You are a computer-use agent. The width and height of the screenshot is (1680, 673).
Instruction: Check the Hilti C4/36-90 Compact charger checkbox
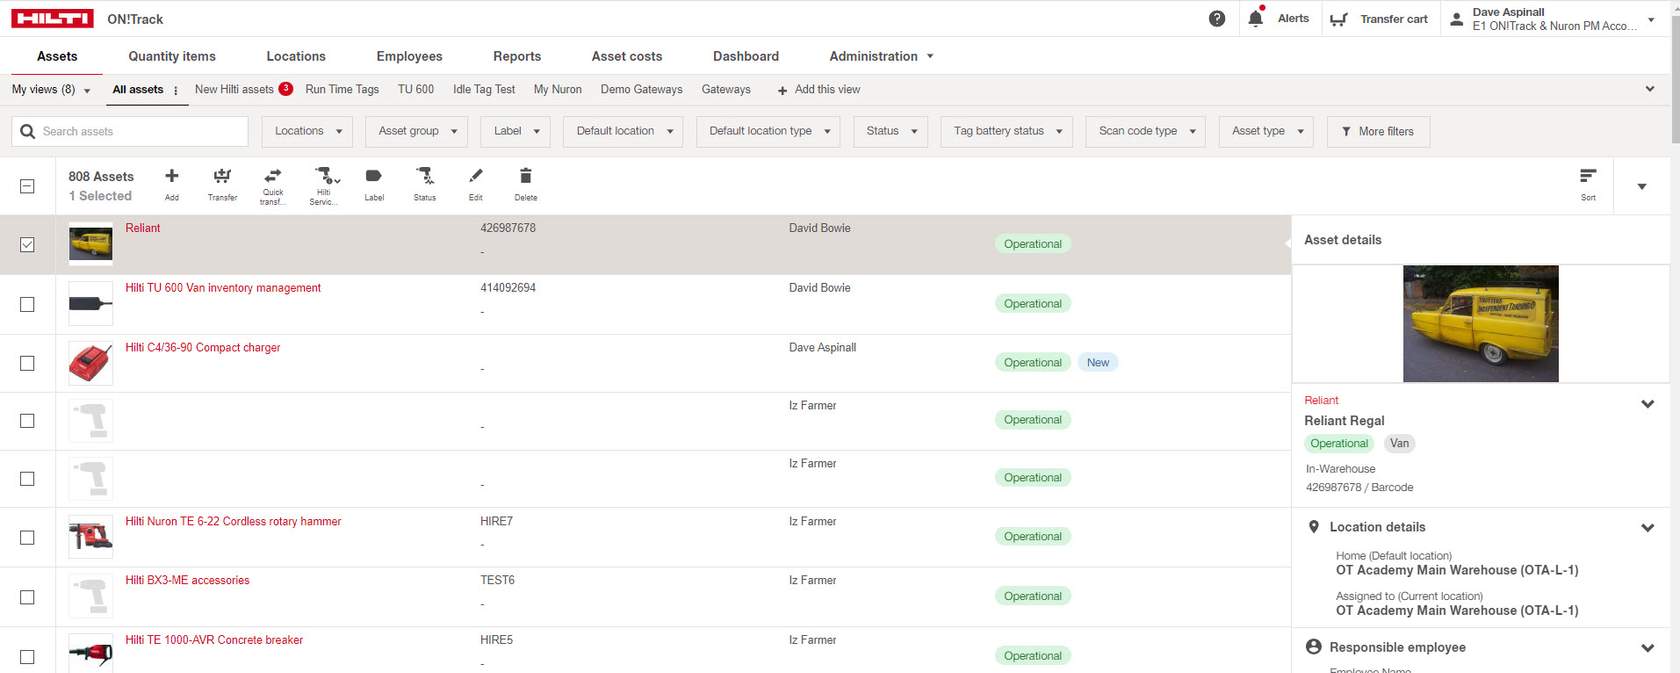coord(27,363)
